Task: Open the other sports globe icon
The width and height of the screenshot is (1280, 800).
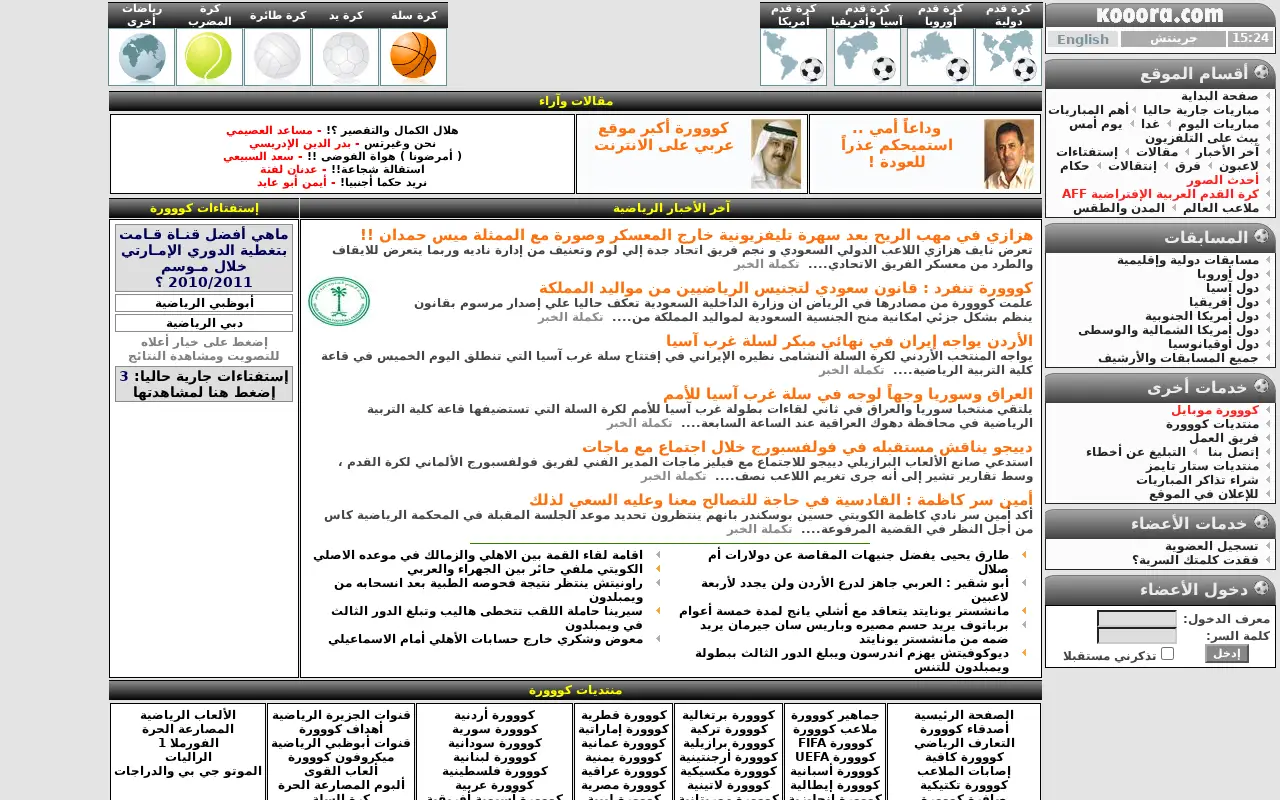Action: coord(141,56)
